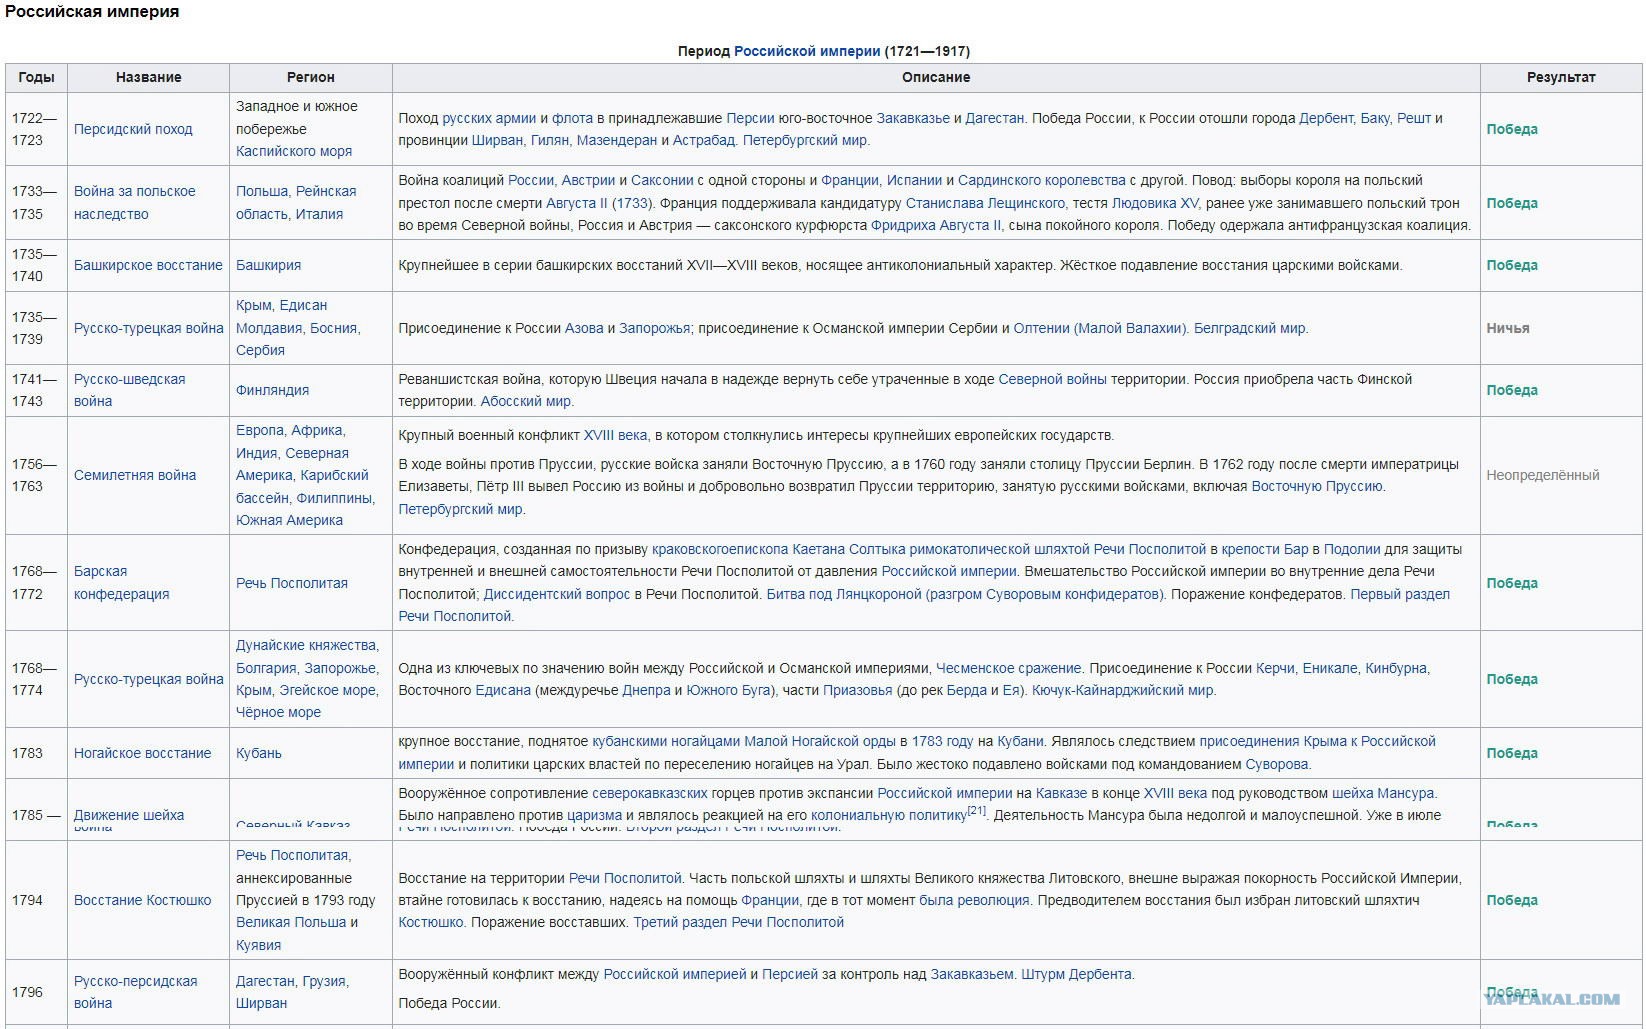Open the Восточную Пруссию link
Screen dimensions: 1646x1029
click(1318, 486)
